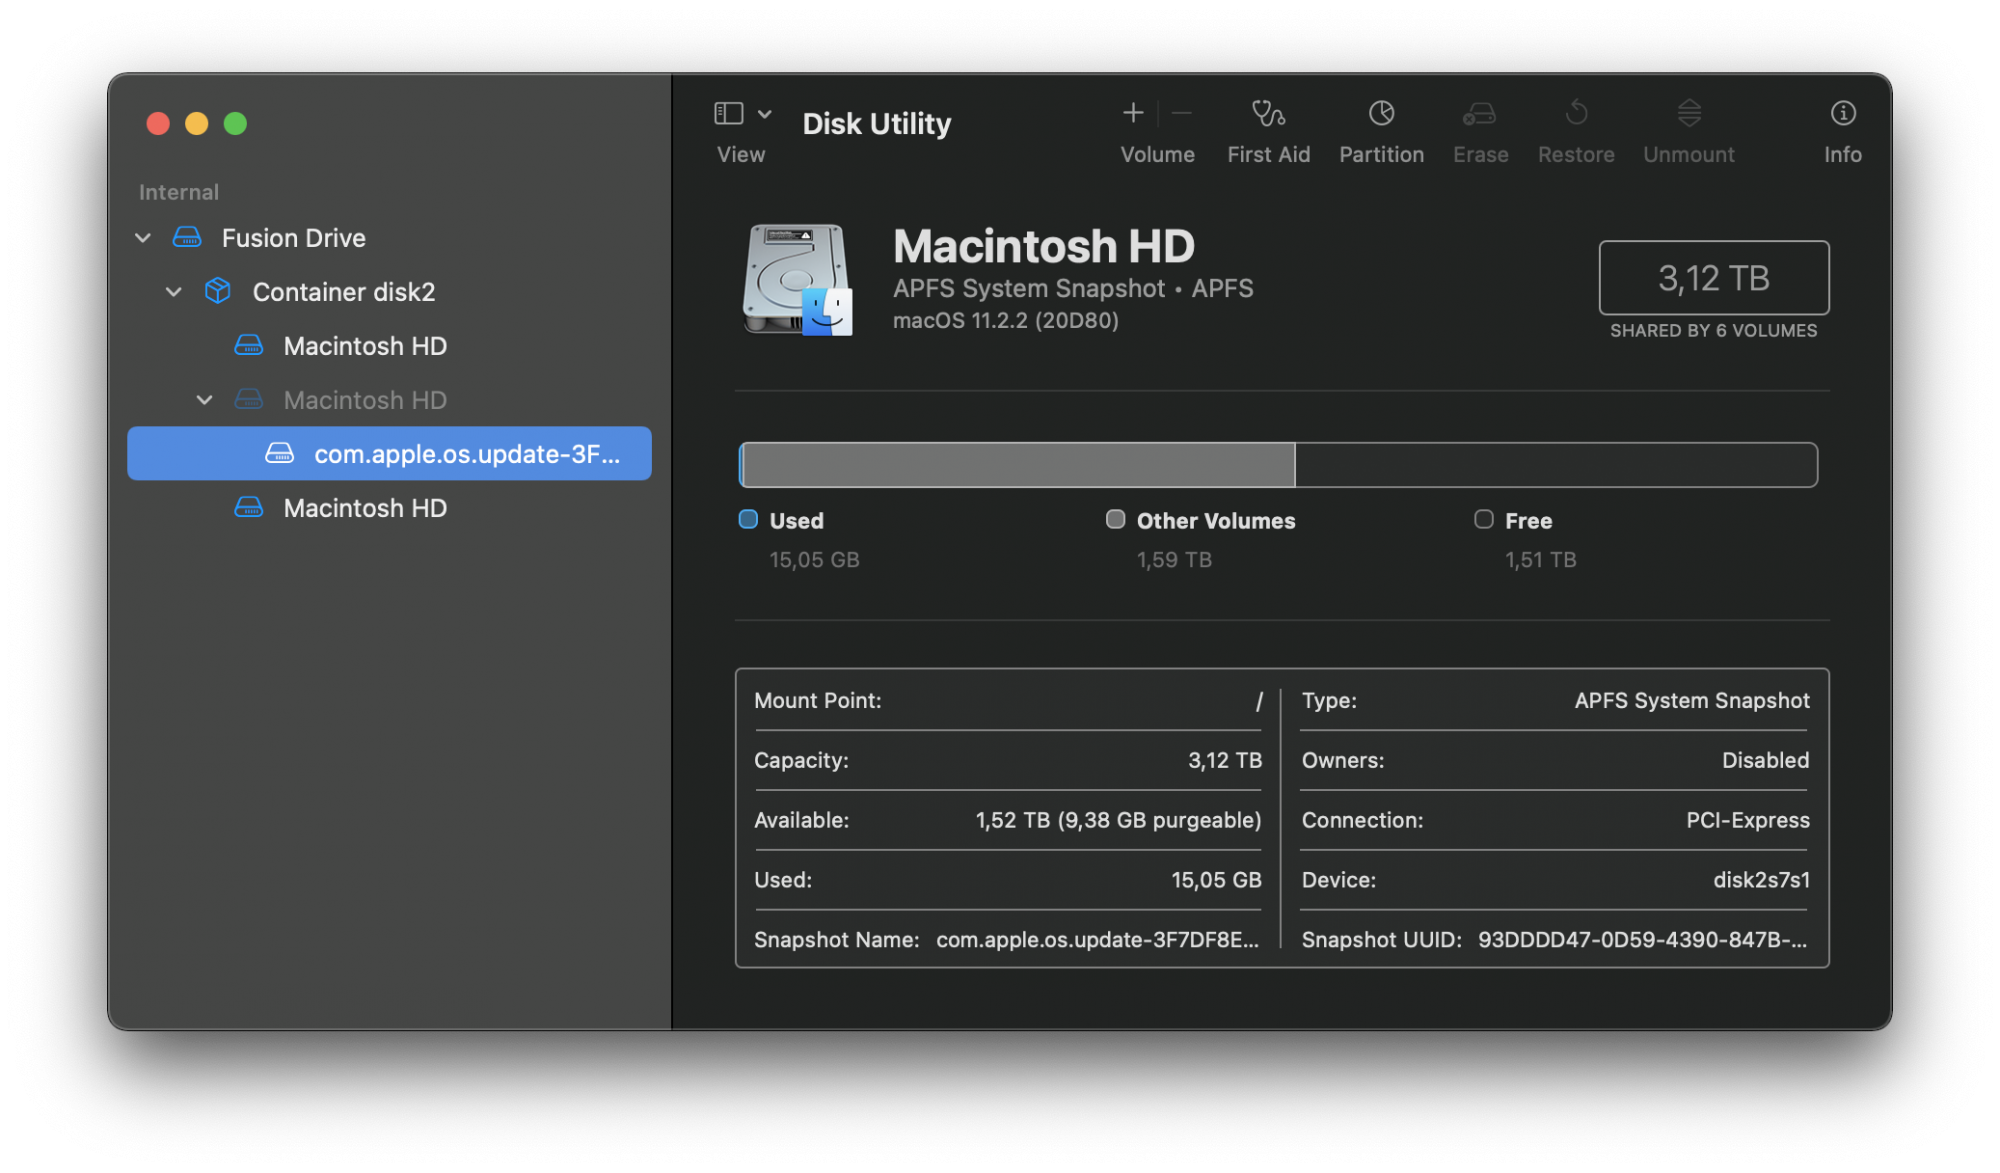This screenshot has width=2000, height=1173.
Task: Click the Capacity row value '3,12 TB'
Action: click(1225, 761)
